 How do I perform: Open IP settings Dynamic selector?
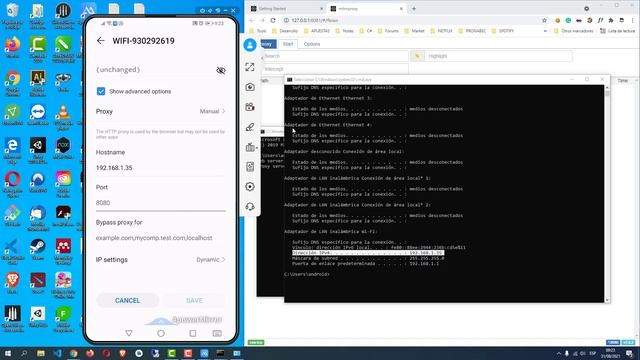tap(161, 260)
